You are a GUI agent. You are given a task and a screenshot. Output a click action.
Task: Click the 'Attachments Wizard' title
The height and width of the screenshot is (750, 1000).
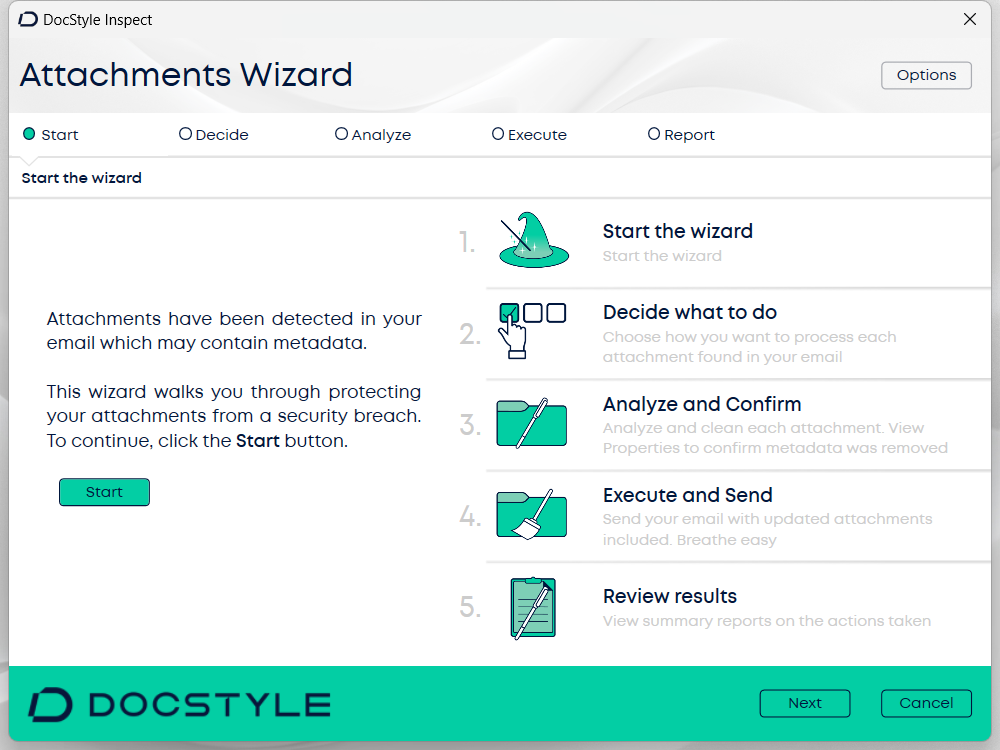(x=186, y=75)
